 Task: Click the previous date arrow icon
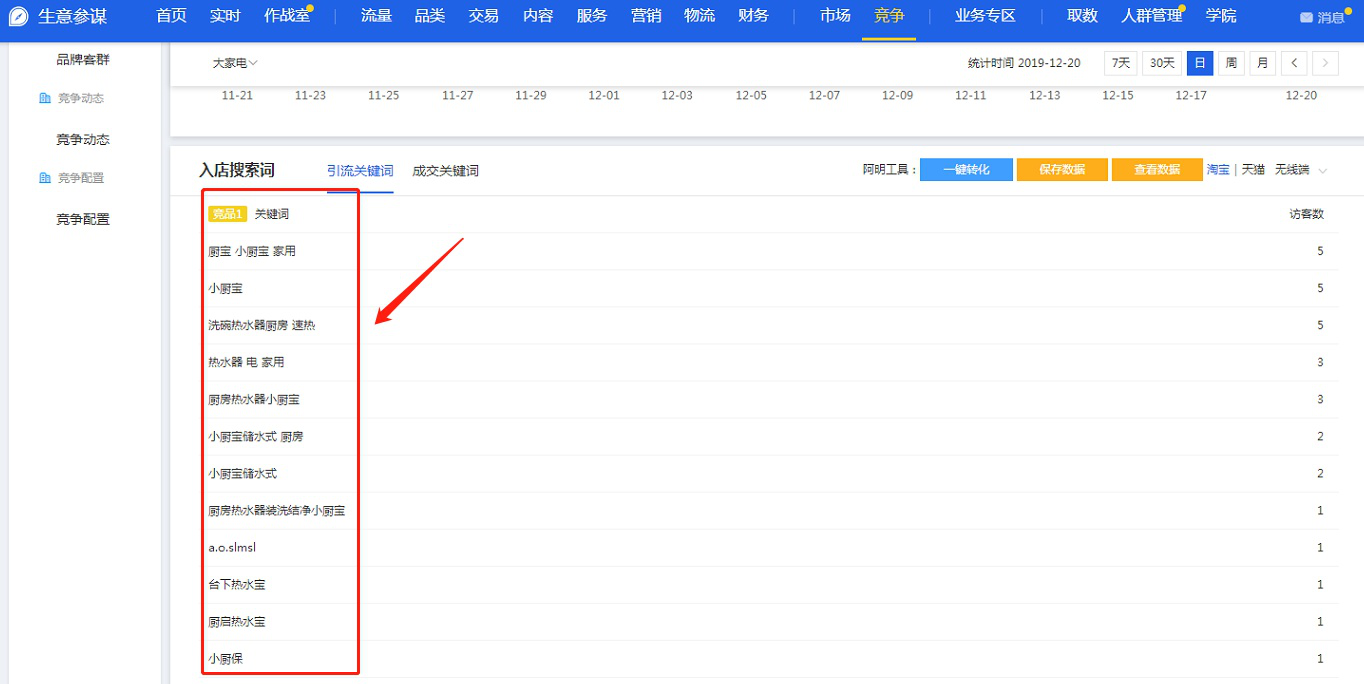point(1294,62)
